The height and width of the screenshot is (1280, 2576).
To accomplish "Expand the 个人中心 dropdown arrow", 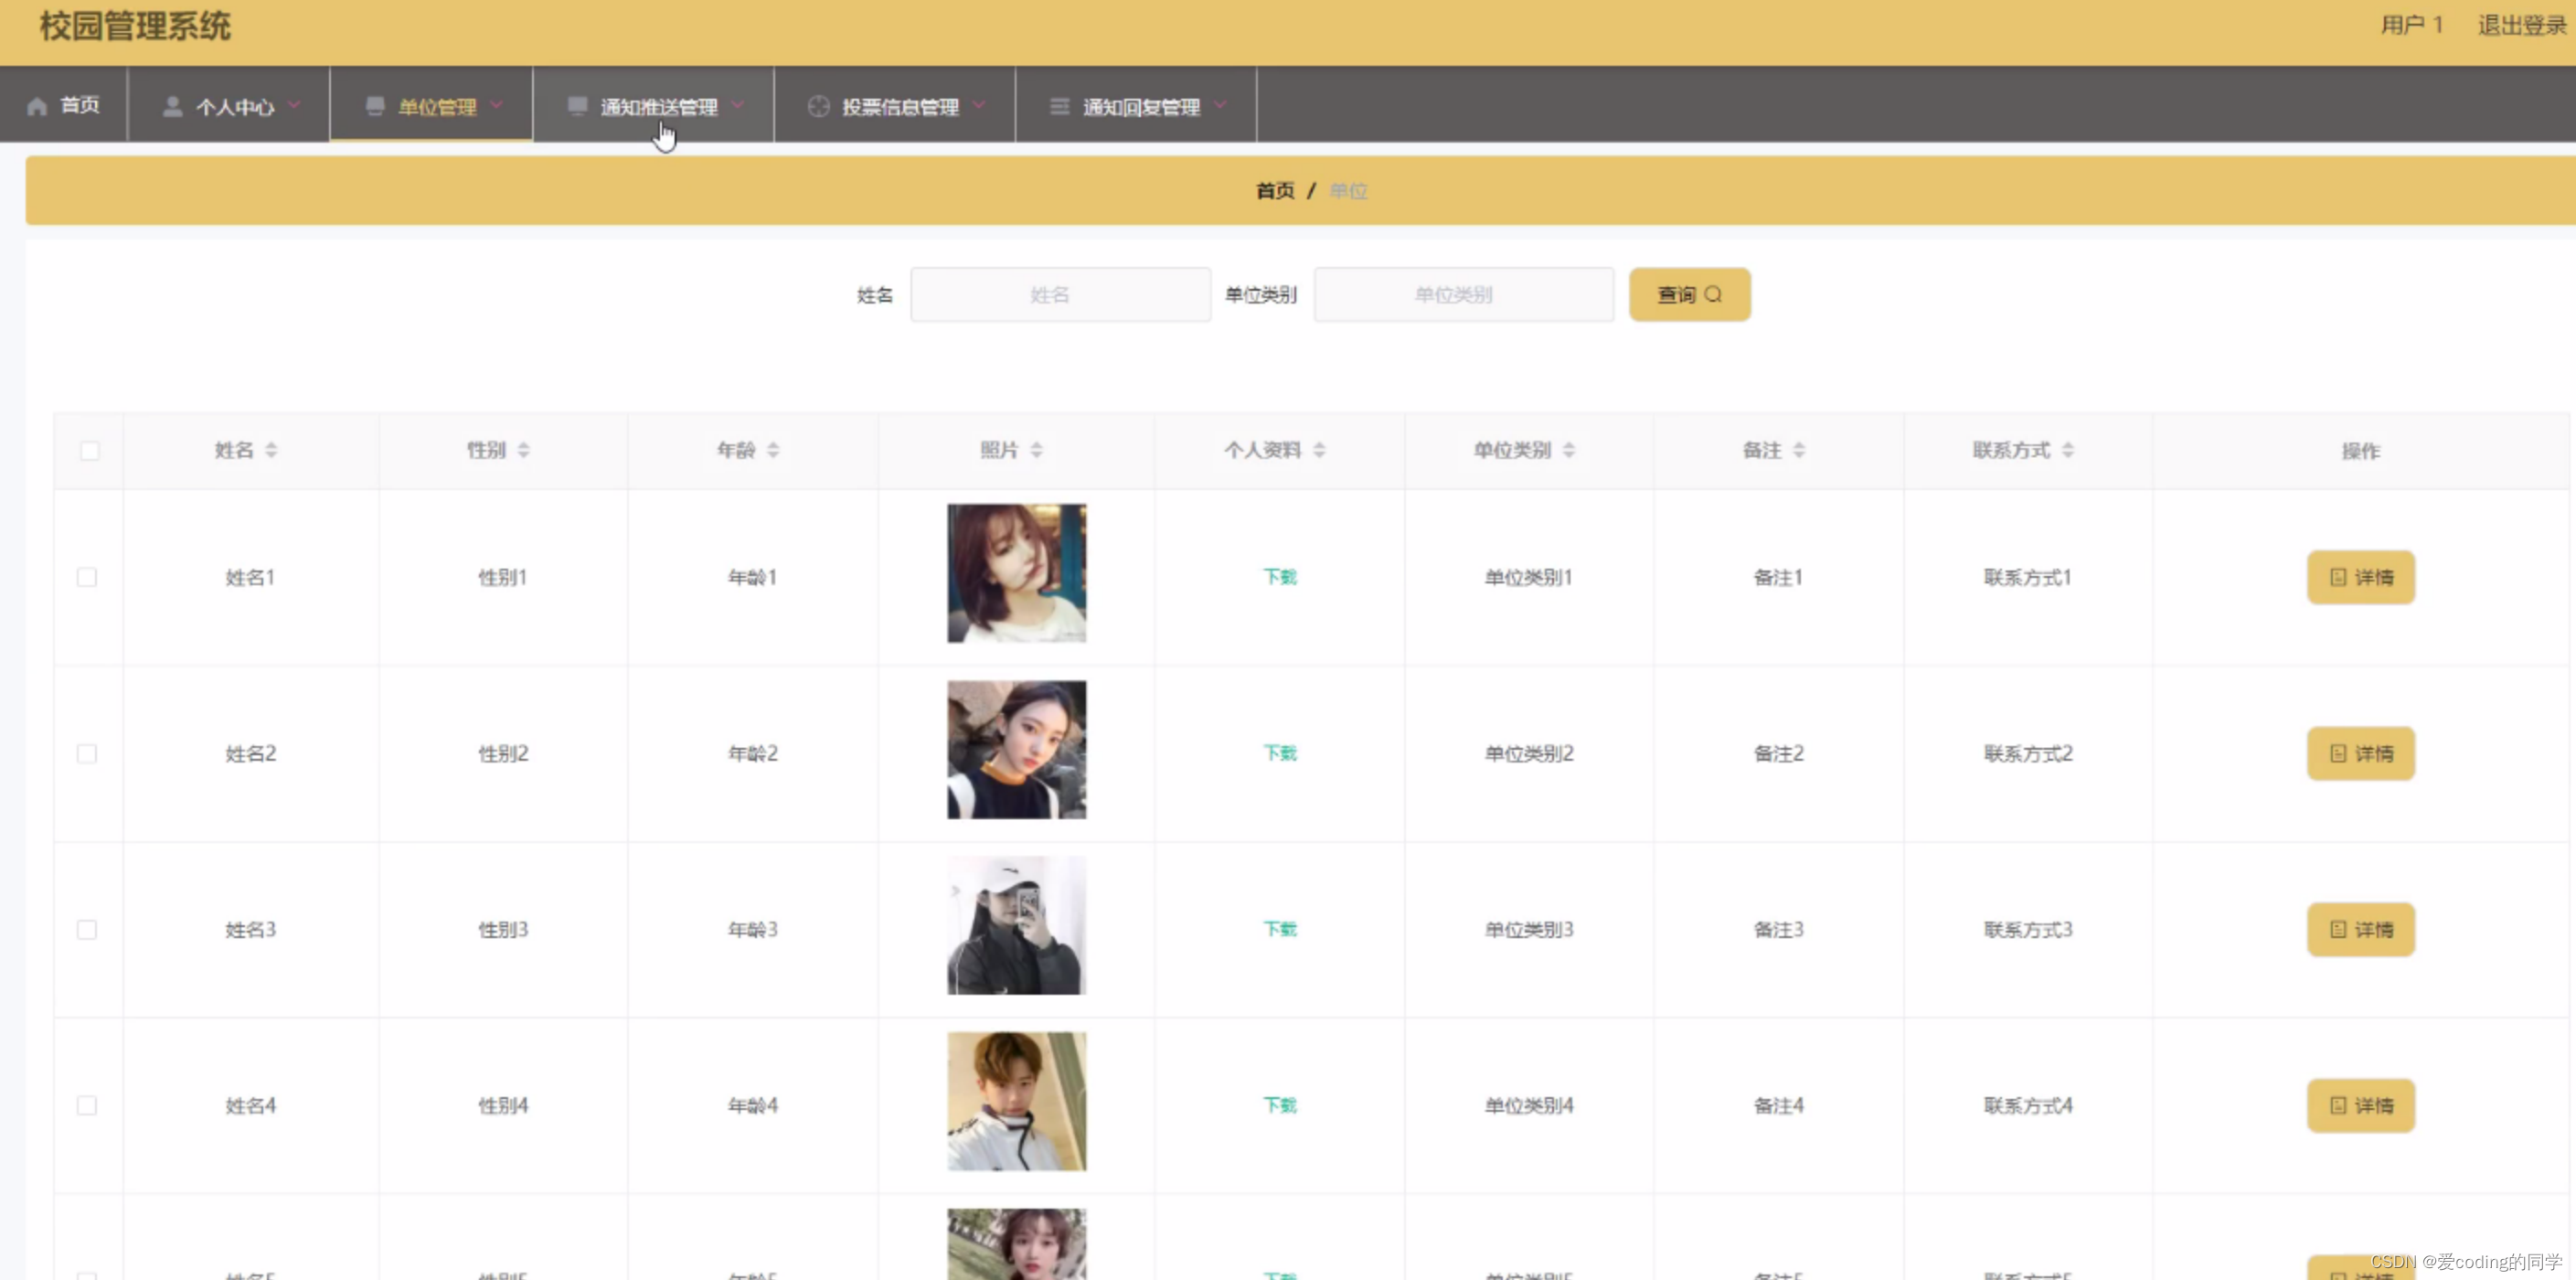I will tap(294, 104).
